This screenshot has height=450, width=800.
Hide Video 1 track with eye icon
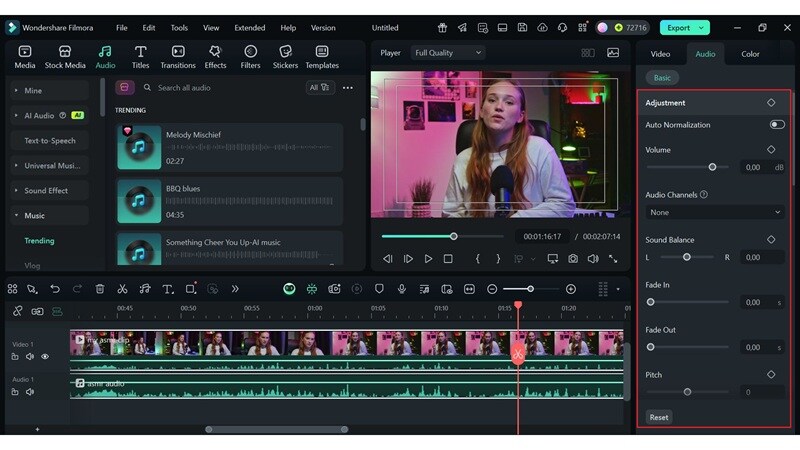pyautogui.click(x=45, y=357)
